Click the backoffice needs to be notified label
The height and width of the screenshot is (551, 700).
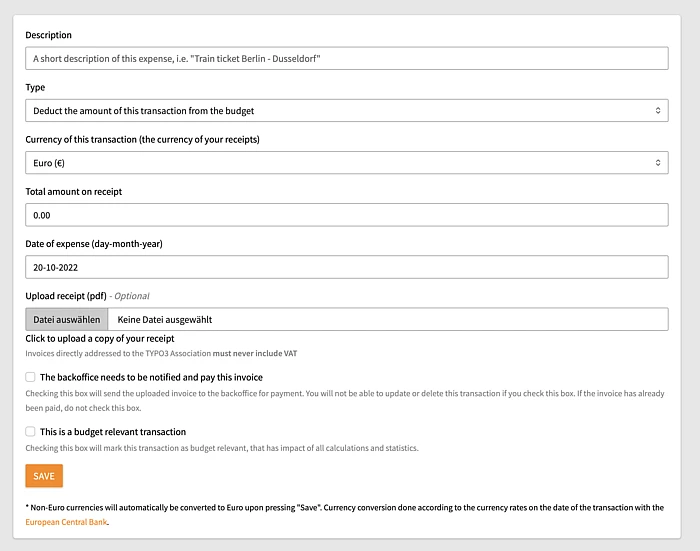click(151, 378)
